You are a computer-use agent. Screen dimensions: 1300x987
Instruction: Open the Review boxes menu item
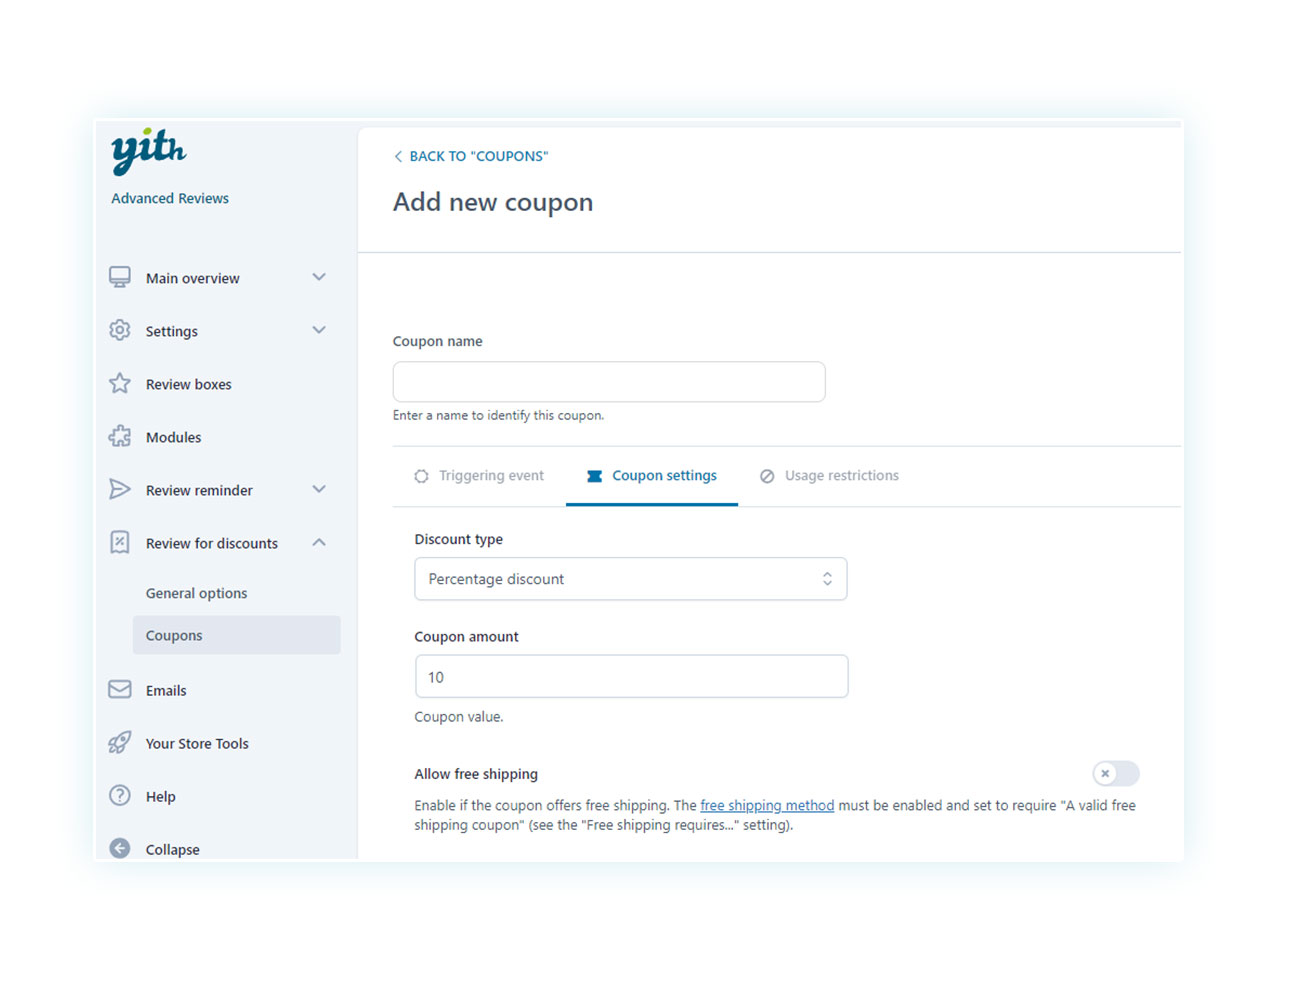click(189, 384)
